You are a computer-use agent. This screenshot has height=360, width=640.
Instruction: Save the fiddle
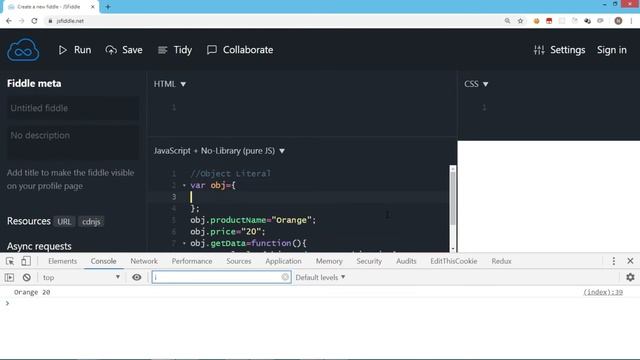124,50
